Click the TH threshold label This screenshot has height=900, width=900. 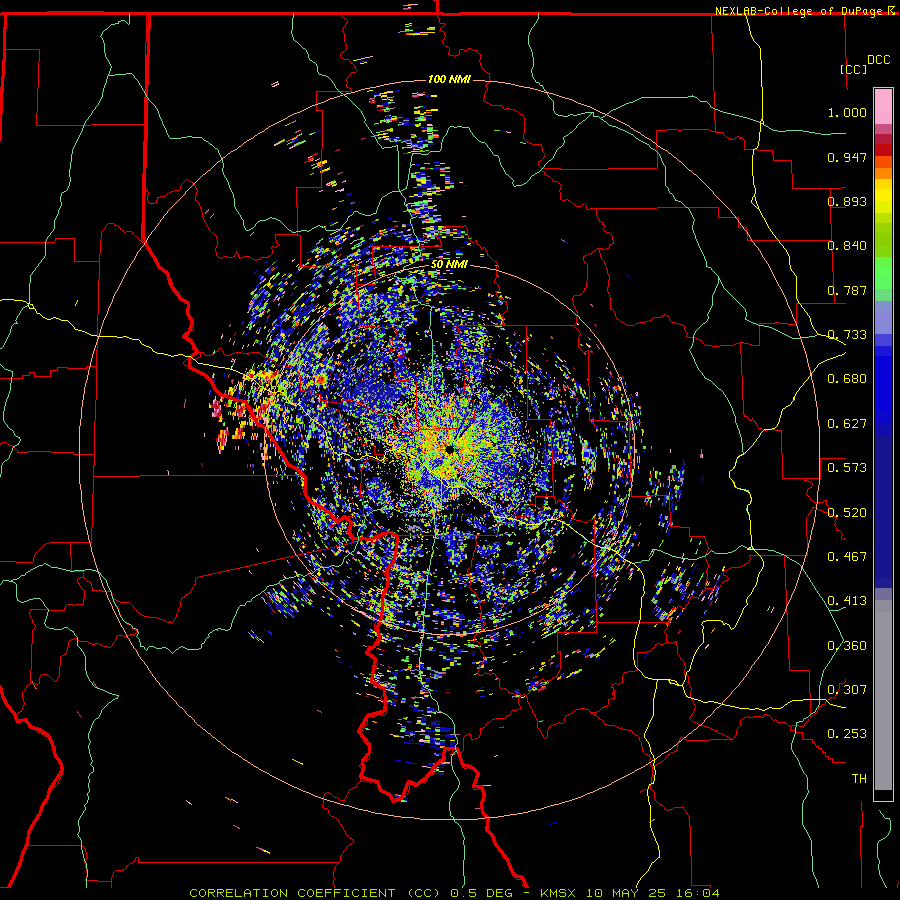click(859, 779)
